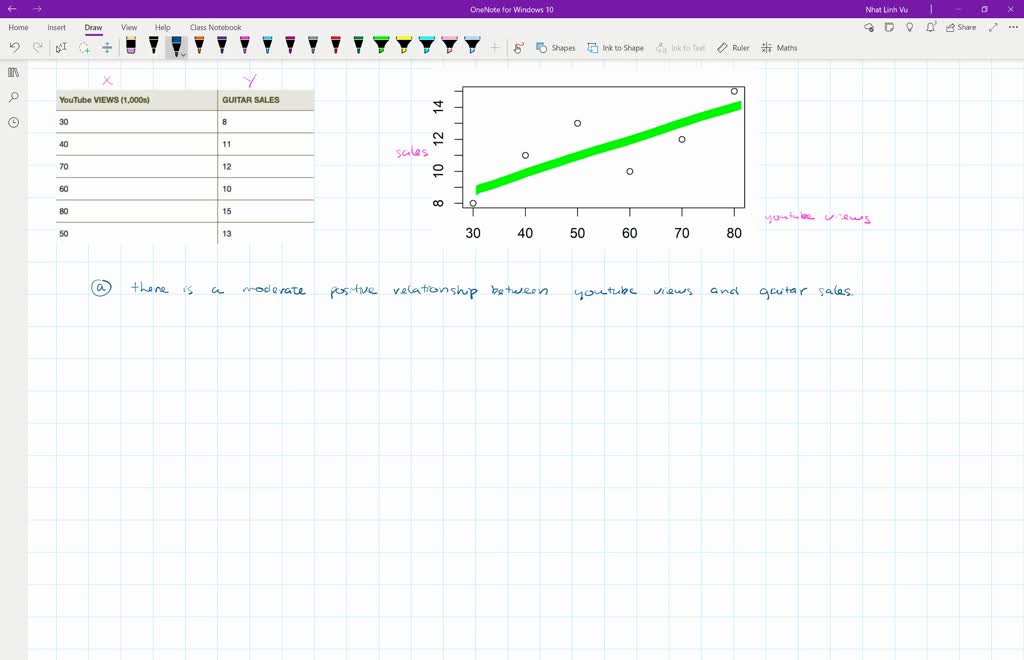Click the Share button
The width and height of the screenshot is (1024, 660).
[x=960, y=27]
